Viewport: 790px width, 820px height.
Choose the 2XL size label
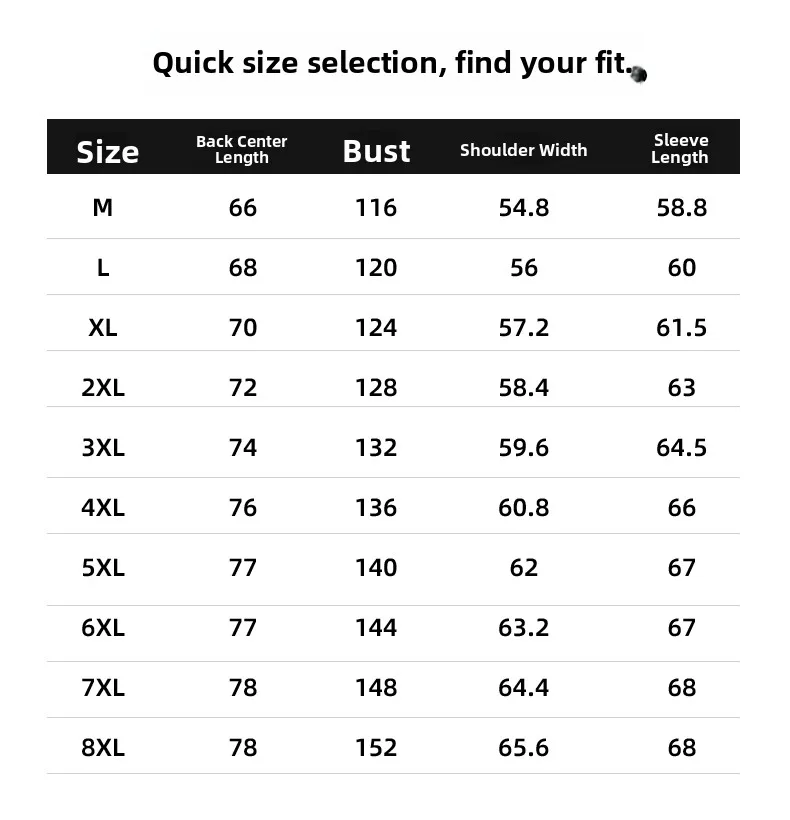point(103,388)
